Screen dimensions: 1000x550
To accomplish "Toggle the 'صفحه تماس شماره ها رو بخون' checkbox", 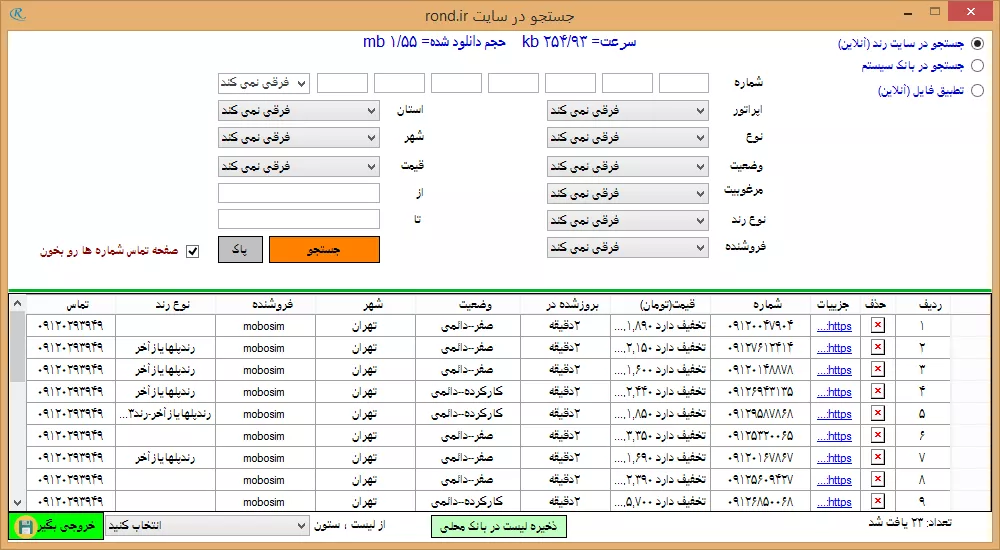I will pos(193,251).
